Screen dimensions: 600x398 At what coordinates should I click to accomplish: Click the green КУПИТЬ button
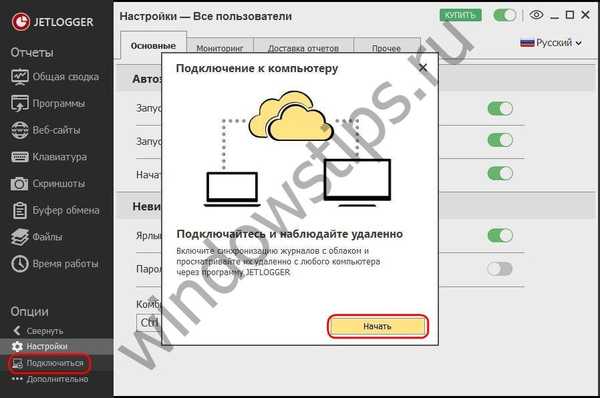click(460, 15)
